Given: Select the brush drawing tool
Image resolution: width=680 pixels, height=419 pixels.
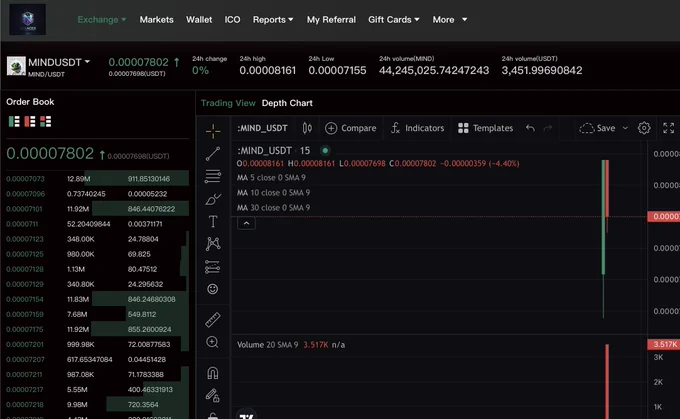Looking at the screenshot, I should pos(213,199).
